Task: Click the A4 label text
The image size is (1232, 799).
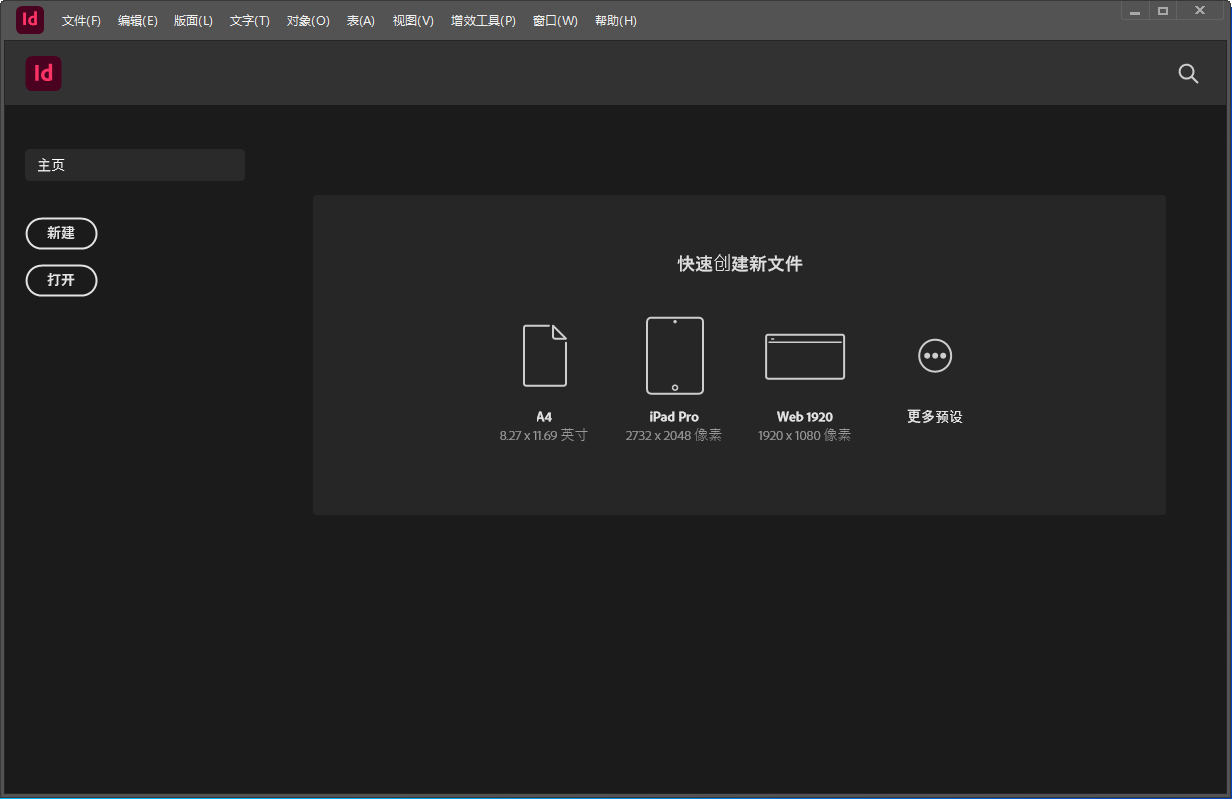Action: coord(544,417)
